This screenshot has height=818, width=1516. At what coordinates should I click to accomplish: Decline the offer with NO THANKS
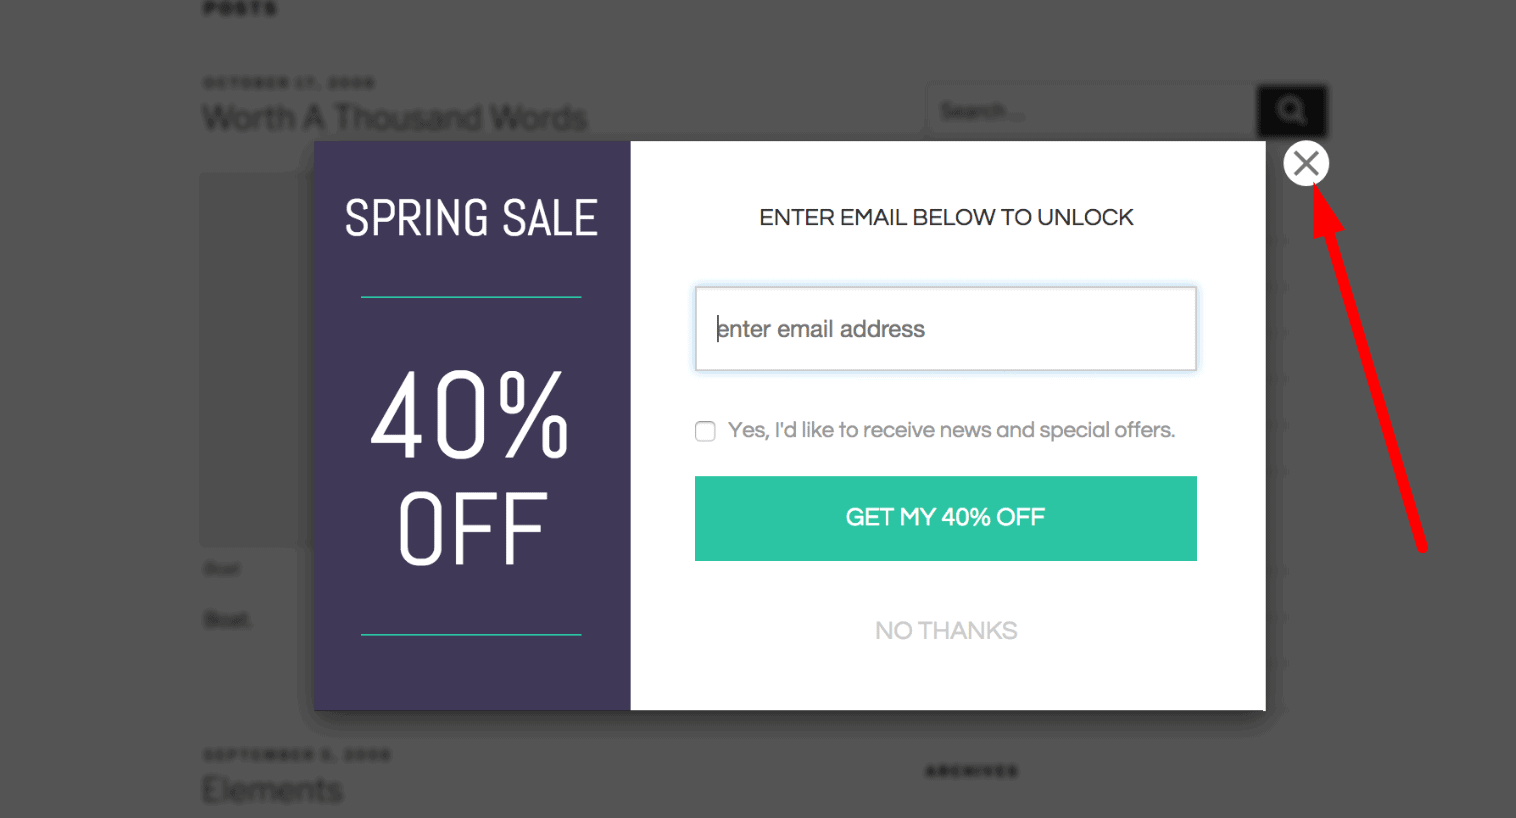click(x=946, y=631)
